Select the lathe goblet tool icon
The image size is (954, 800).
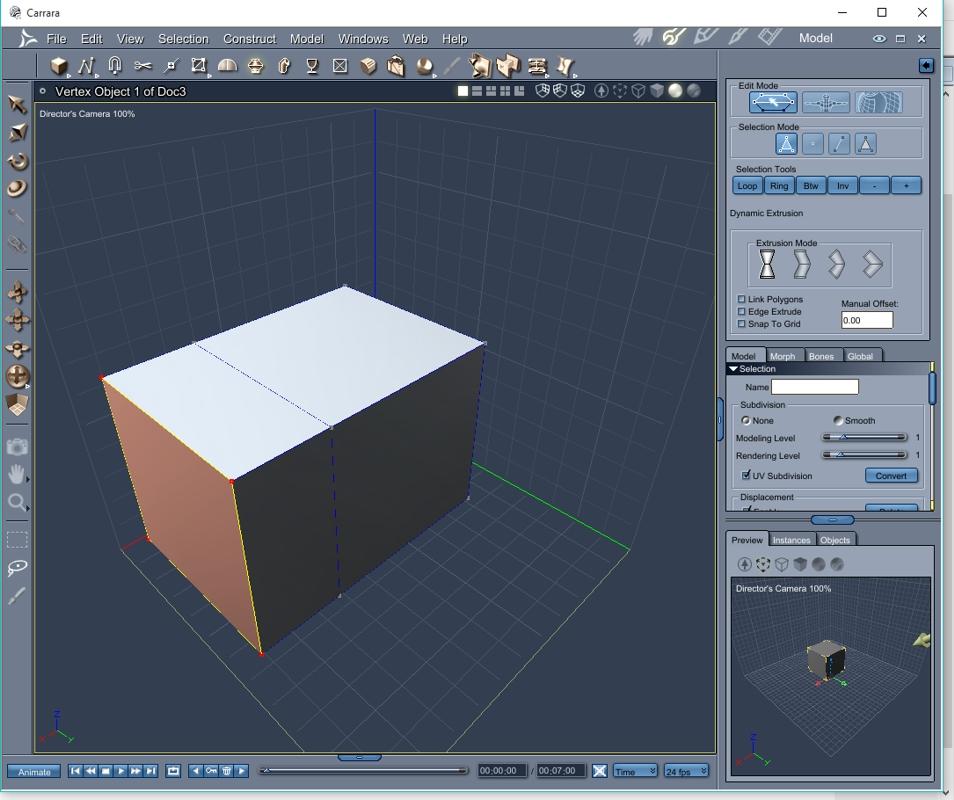(x=312, y=66)
